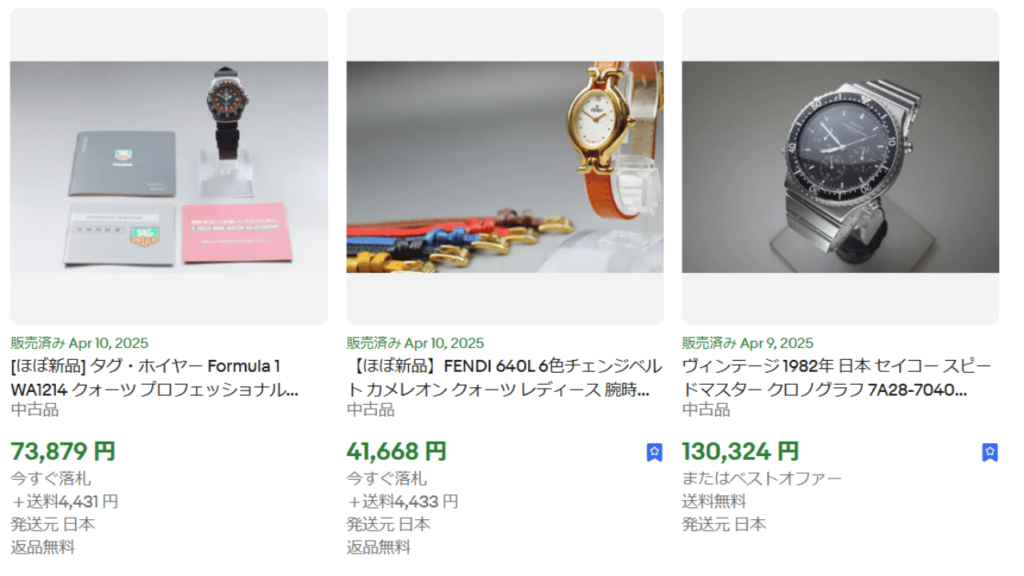
Task: Open the FENDI 640L watch photo
Action: tap(505, 167)
